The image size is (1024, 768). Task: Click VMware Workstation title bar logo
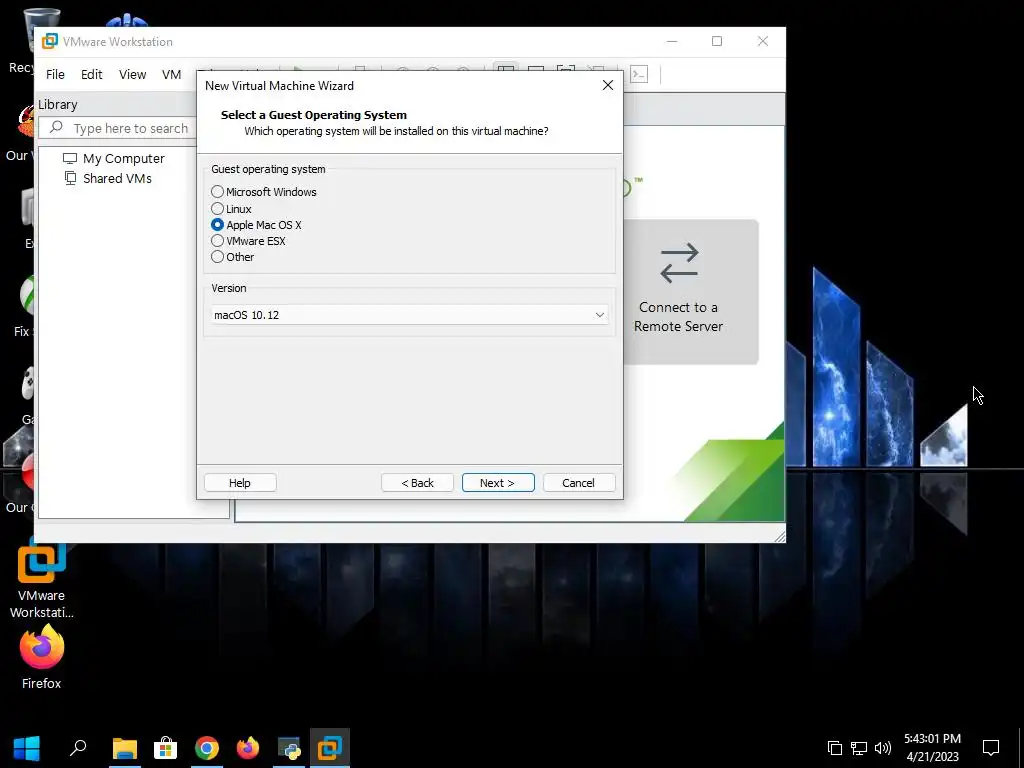point(50,41)
